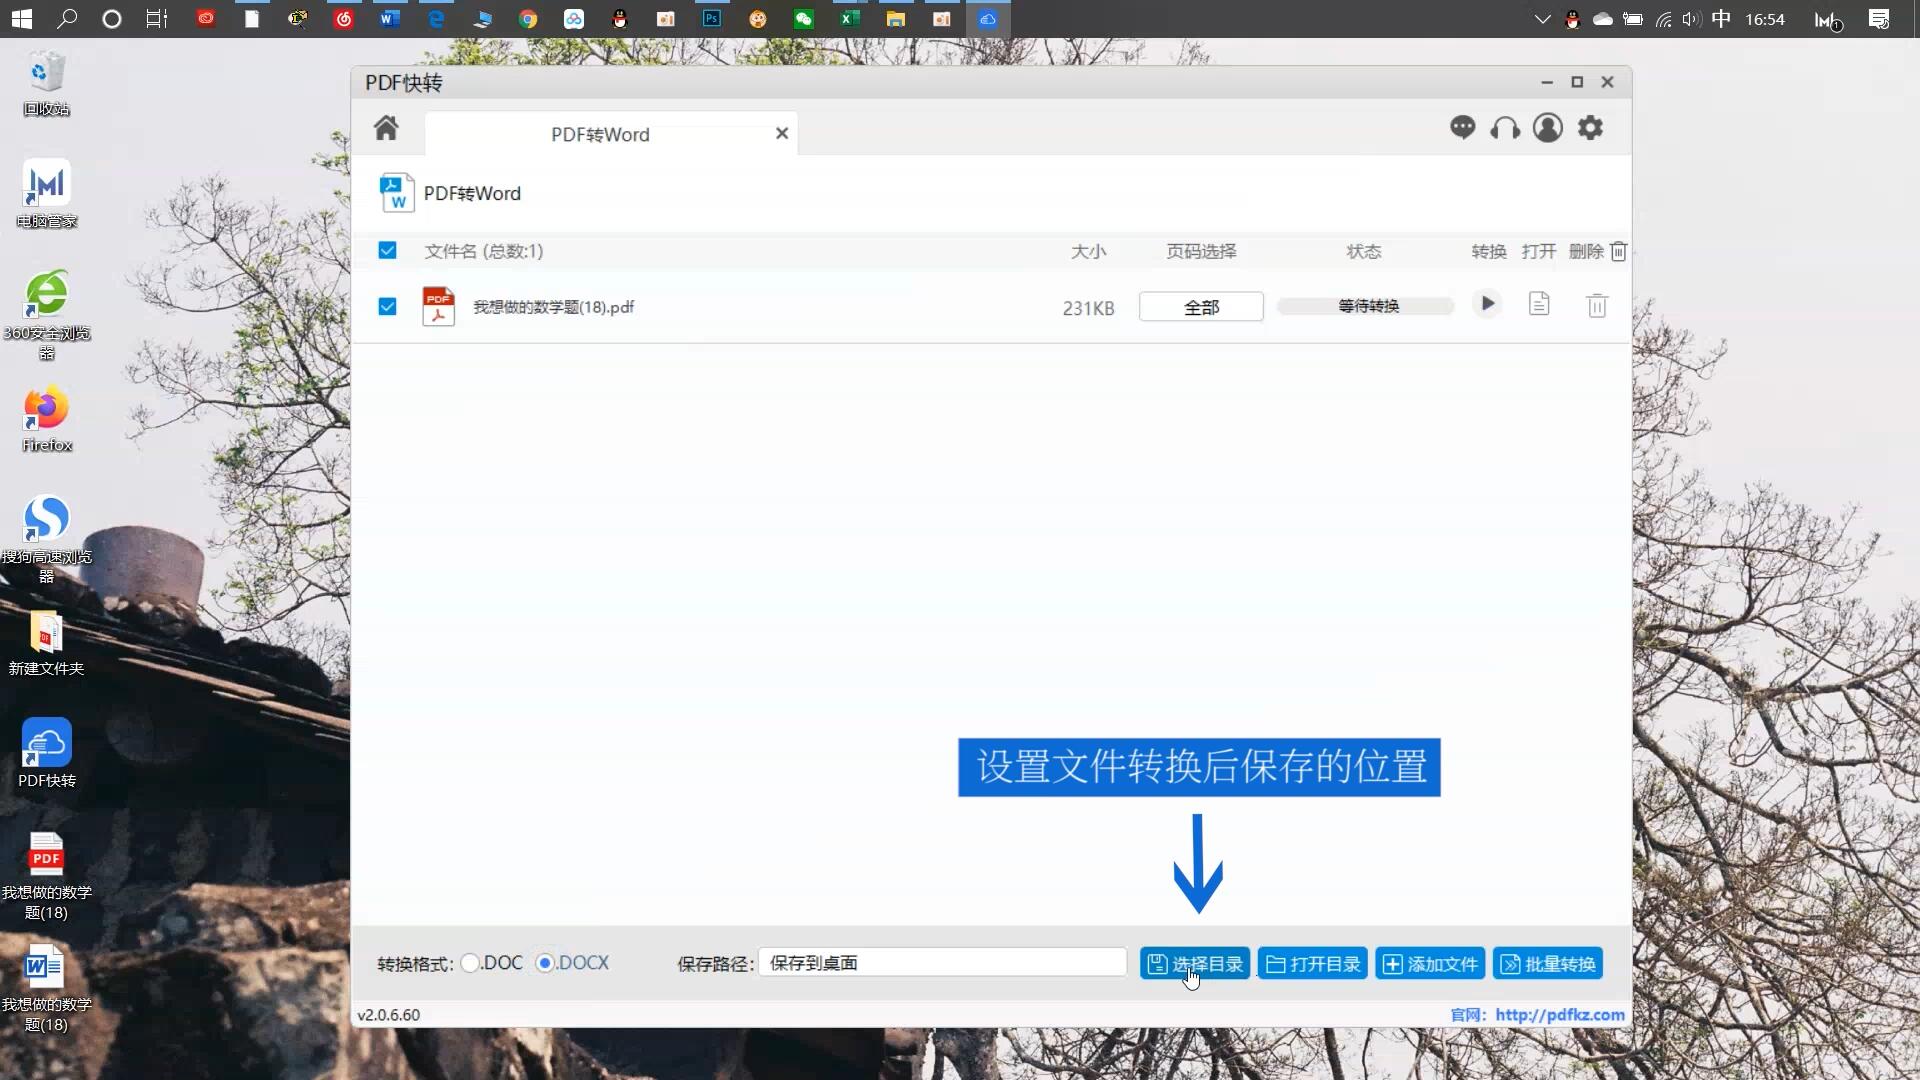The height and width of the screenshot is (1080, 1920).
Task: Toggle the select-all files checkbox
Action: 386,251
